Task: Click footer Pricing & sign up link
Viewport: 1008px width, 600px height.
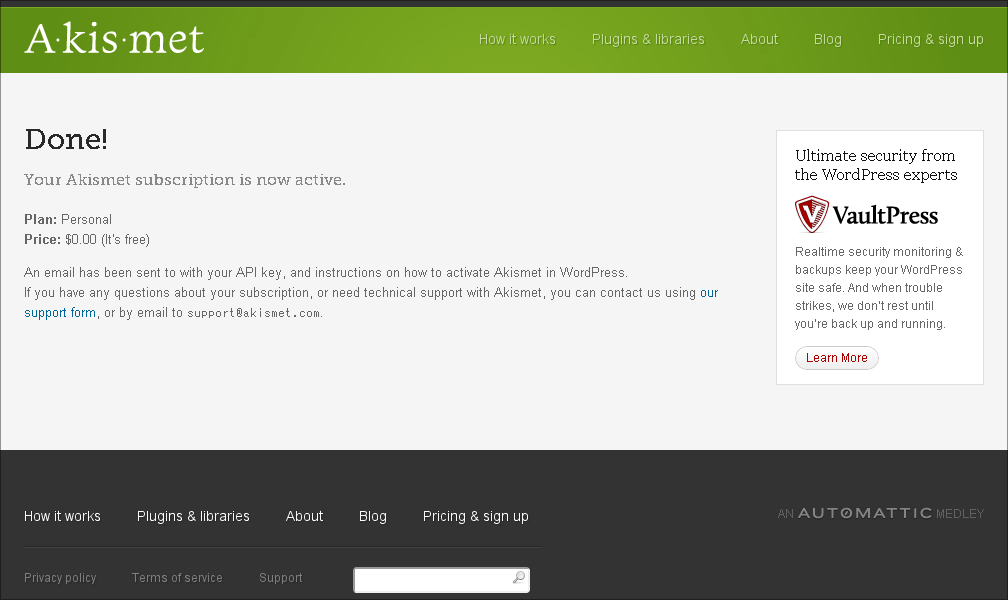Action: coord(476,516)
